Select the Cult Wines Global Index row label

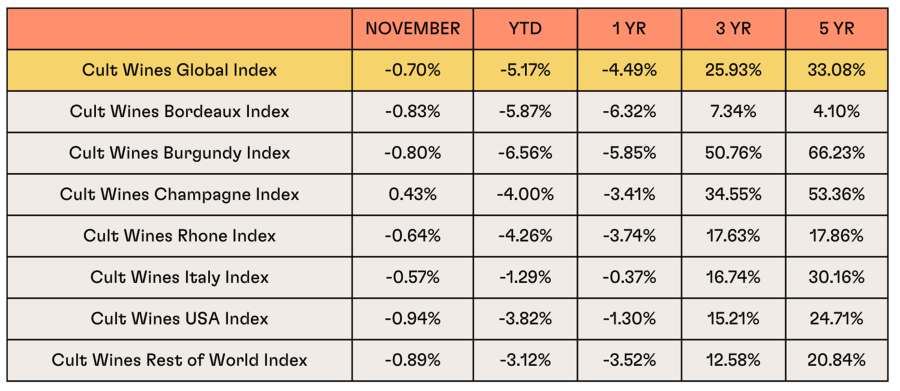(180, 70)
